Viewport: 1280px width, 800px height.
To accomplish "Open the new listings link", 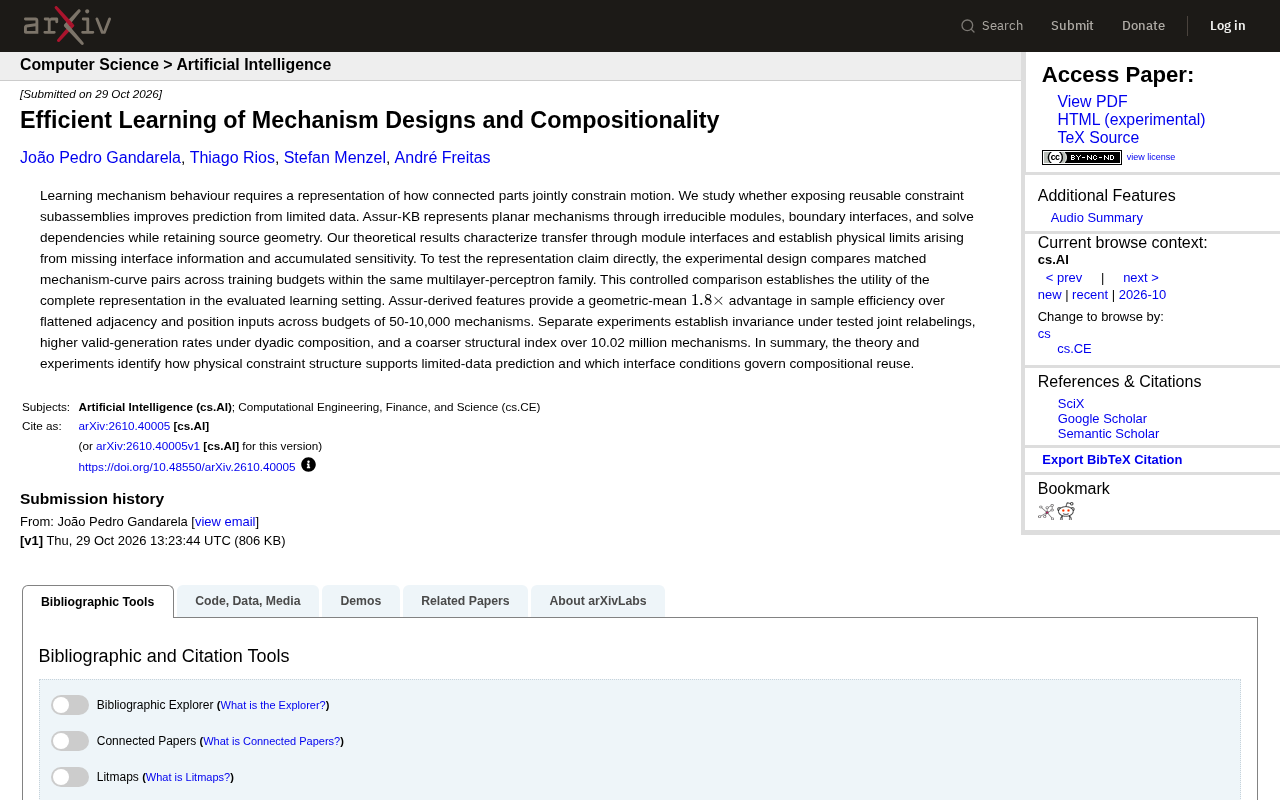I will [x=1050, y=295].
